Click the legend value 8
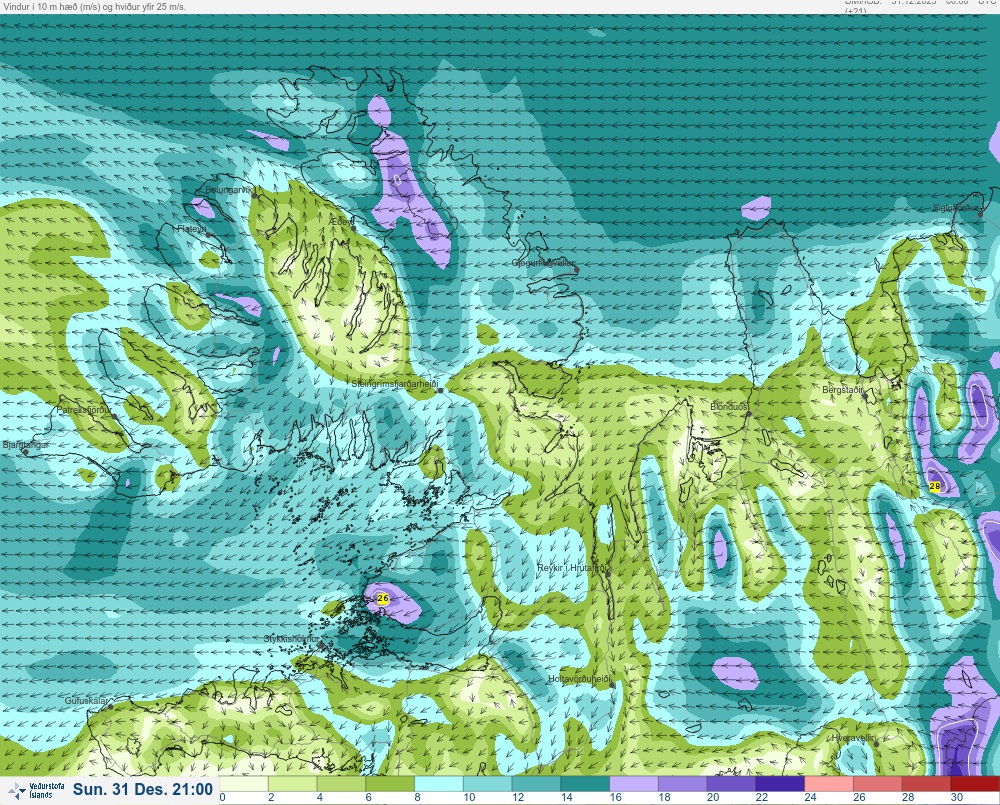The width and height of the screenshot is (1000, 805). 418,797
